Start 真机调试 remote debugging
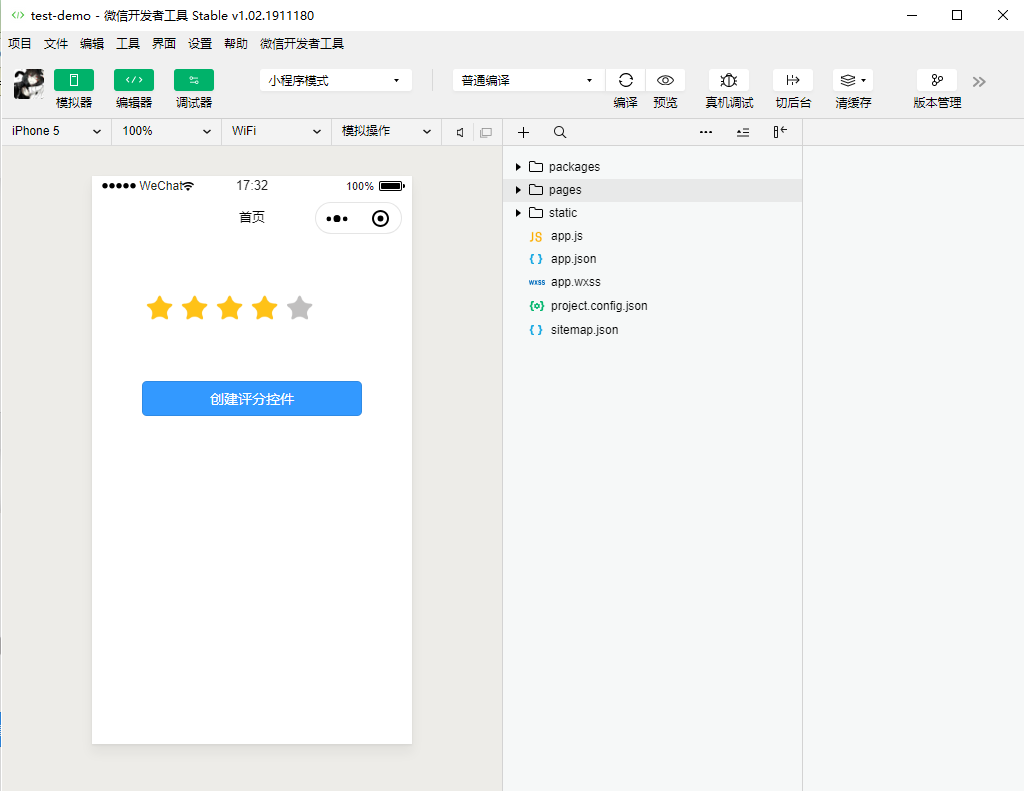Screen dimensions: 1024x791 click(728, 80)
